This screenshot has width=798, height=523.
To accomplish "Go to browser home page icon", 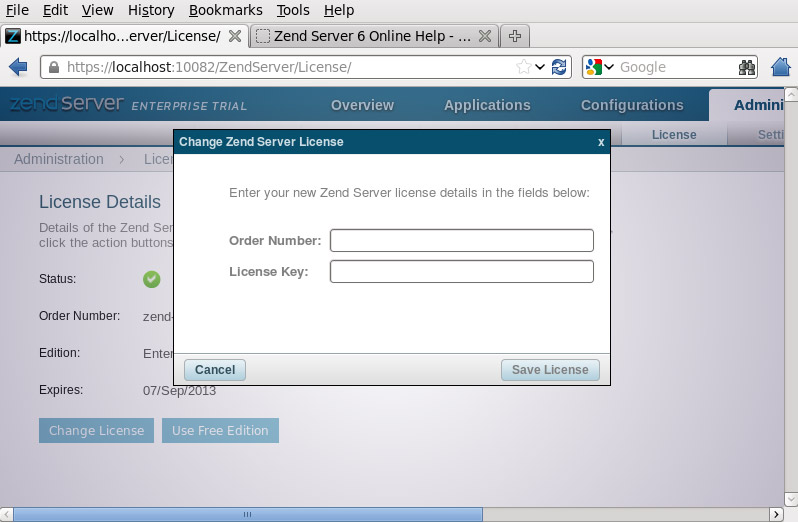I will (x=781, y=67).
